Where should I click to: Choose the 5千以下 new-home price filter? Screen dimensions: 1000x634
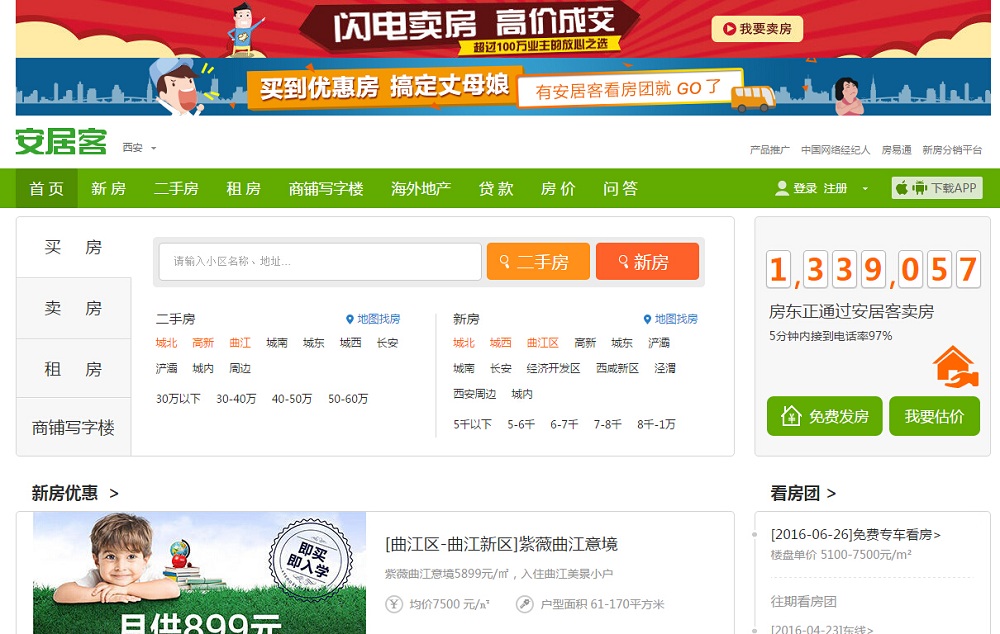(473, 425)
